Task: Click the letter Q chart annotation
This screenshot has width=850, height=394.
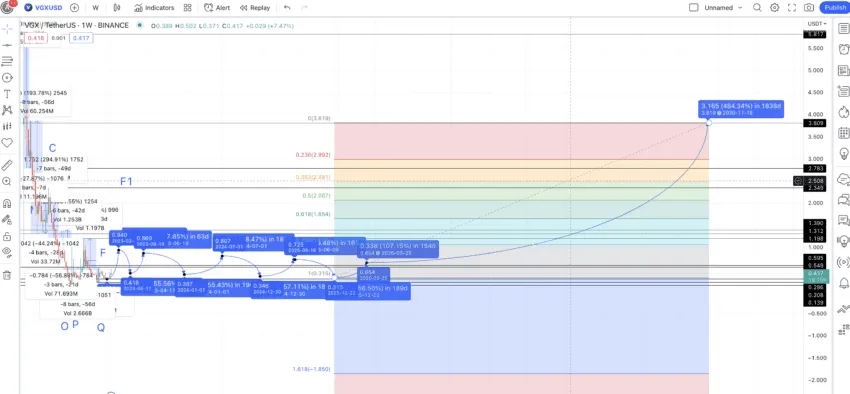Action: (x=101, y=327)
